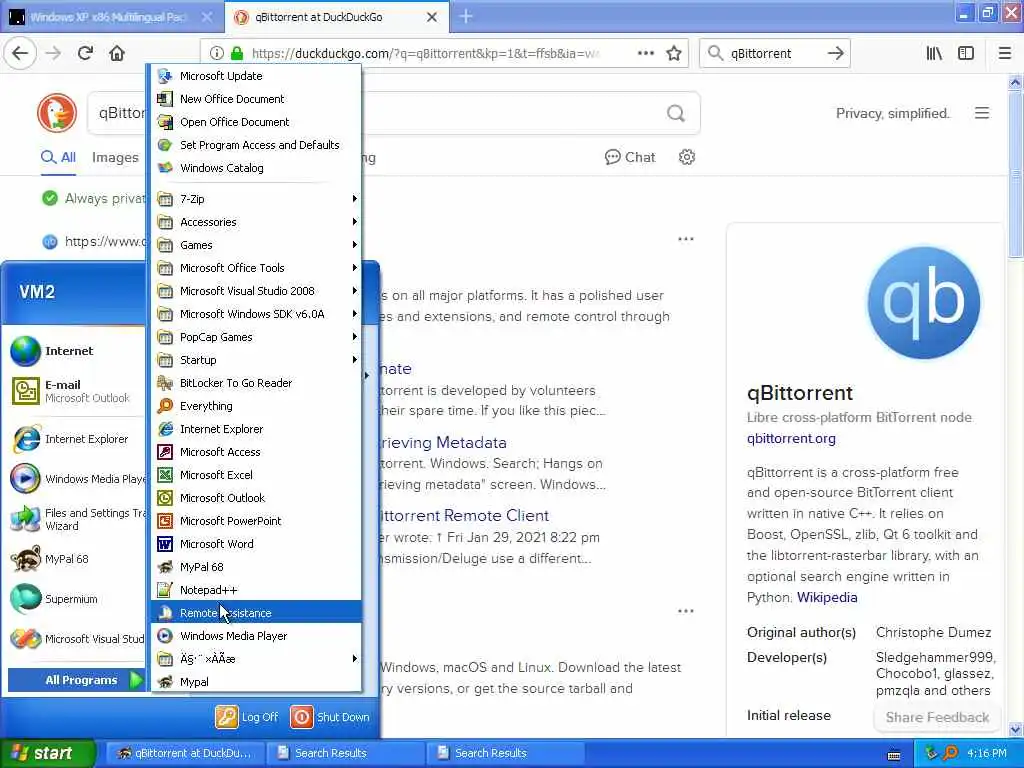Open the Chat link on DuckDuckGo
Image resolution: width=1024 pixels, height=768 pixels.
[x=630, y=157]
